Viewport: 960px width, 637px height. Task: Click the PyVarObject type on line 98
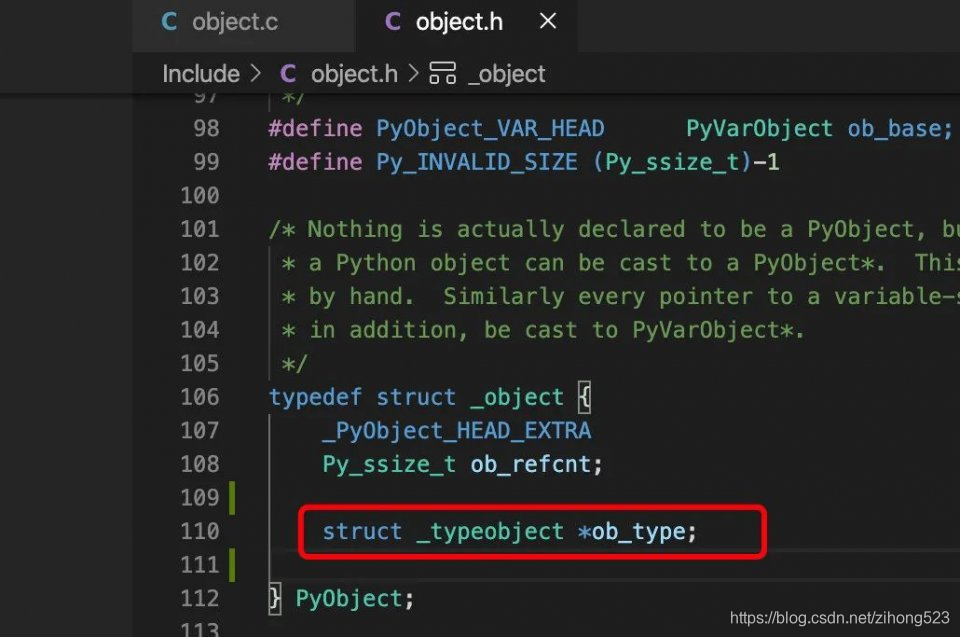tap(759, 129)
